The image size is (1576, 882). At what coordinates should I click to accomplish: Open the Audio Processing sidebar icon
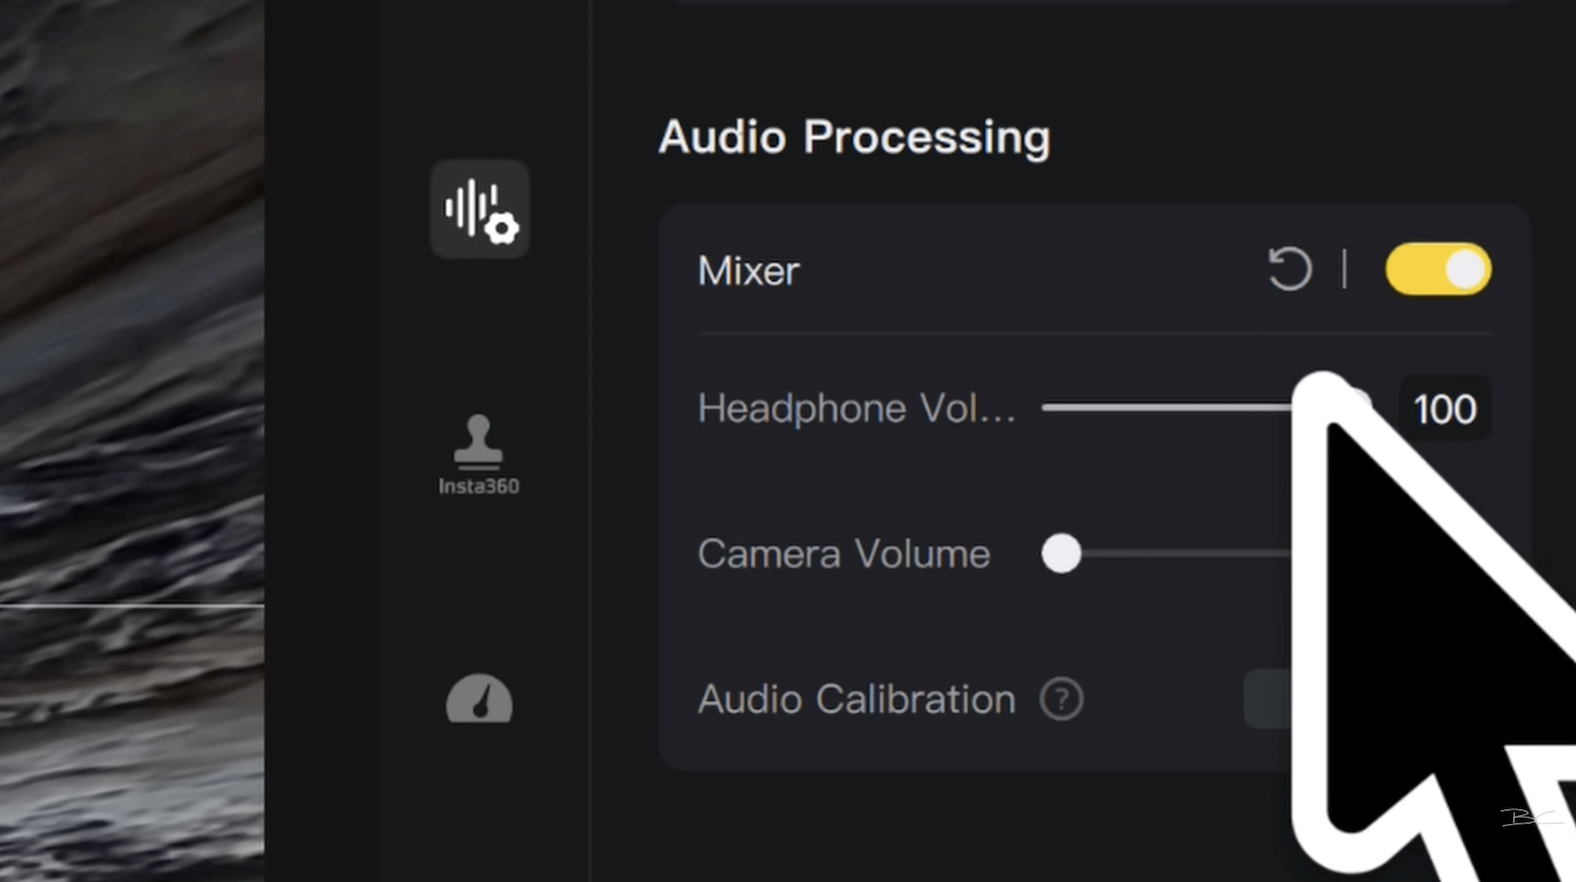point(480,209)
